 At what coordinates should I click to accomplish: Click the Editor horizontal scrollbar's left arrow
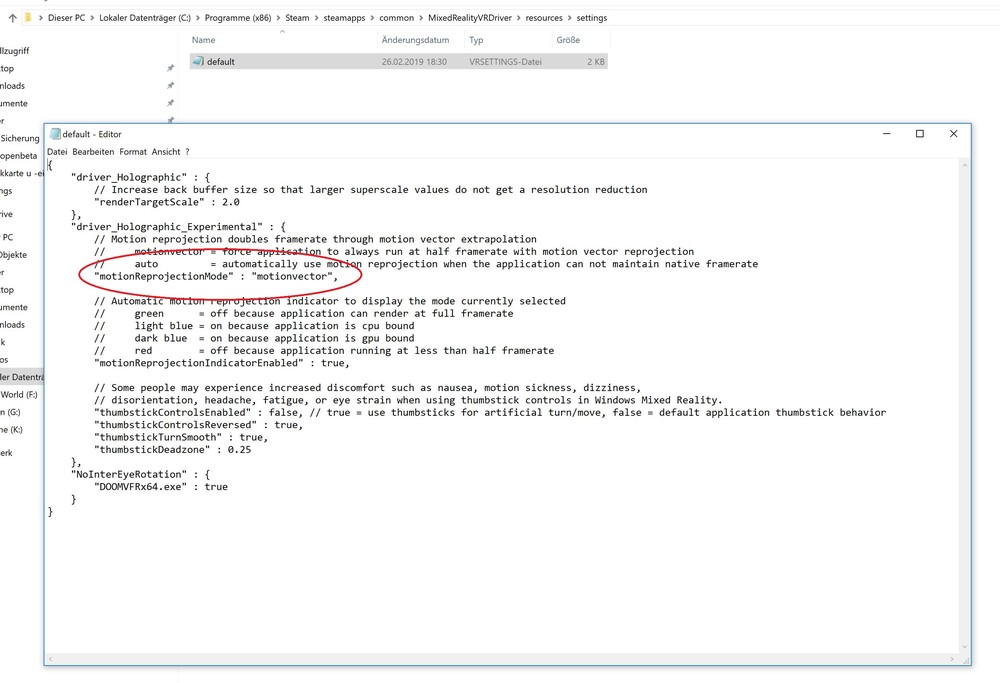[x=50, y=659]
